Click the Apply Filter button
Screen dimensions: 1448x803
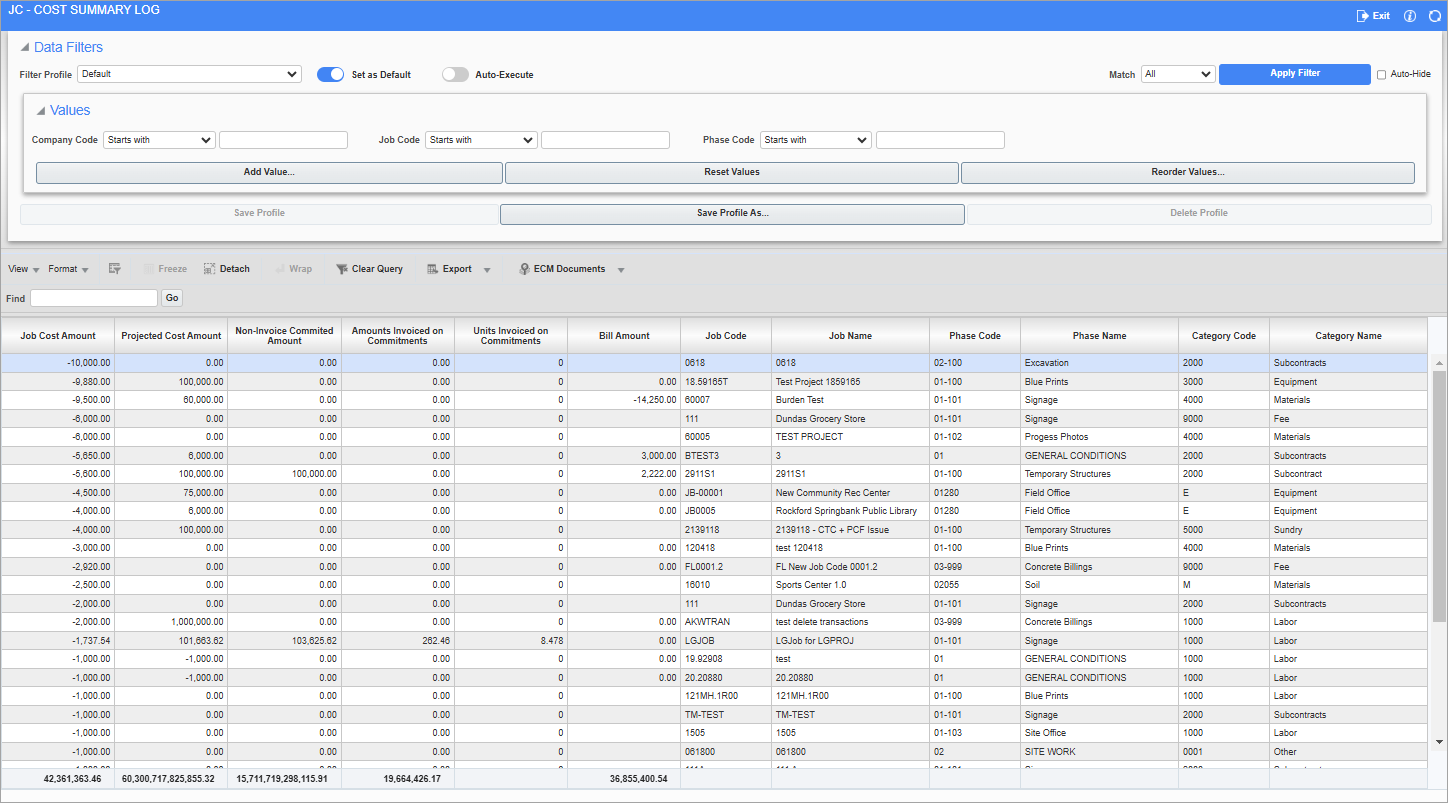pos(1294,74)
